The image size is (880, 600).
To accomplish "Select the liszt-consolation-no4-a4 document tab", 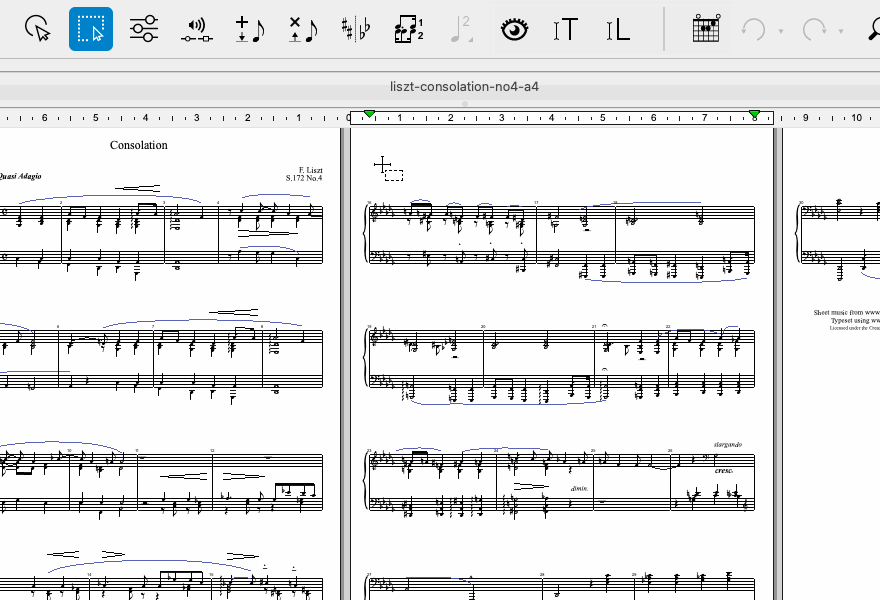I will coord(464,86).
